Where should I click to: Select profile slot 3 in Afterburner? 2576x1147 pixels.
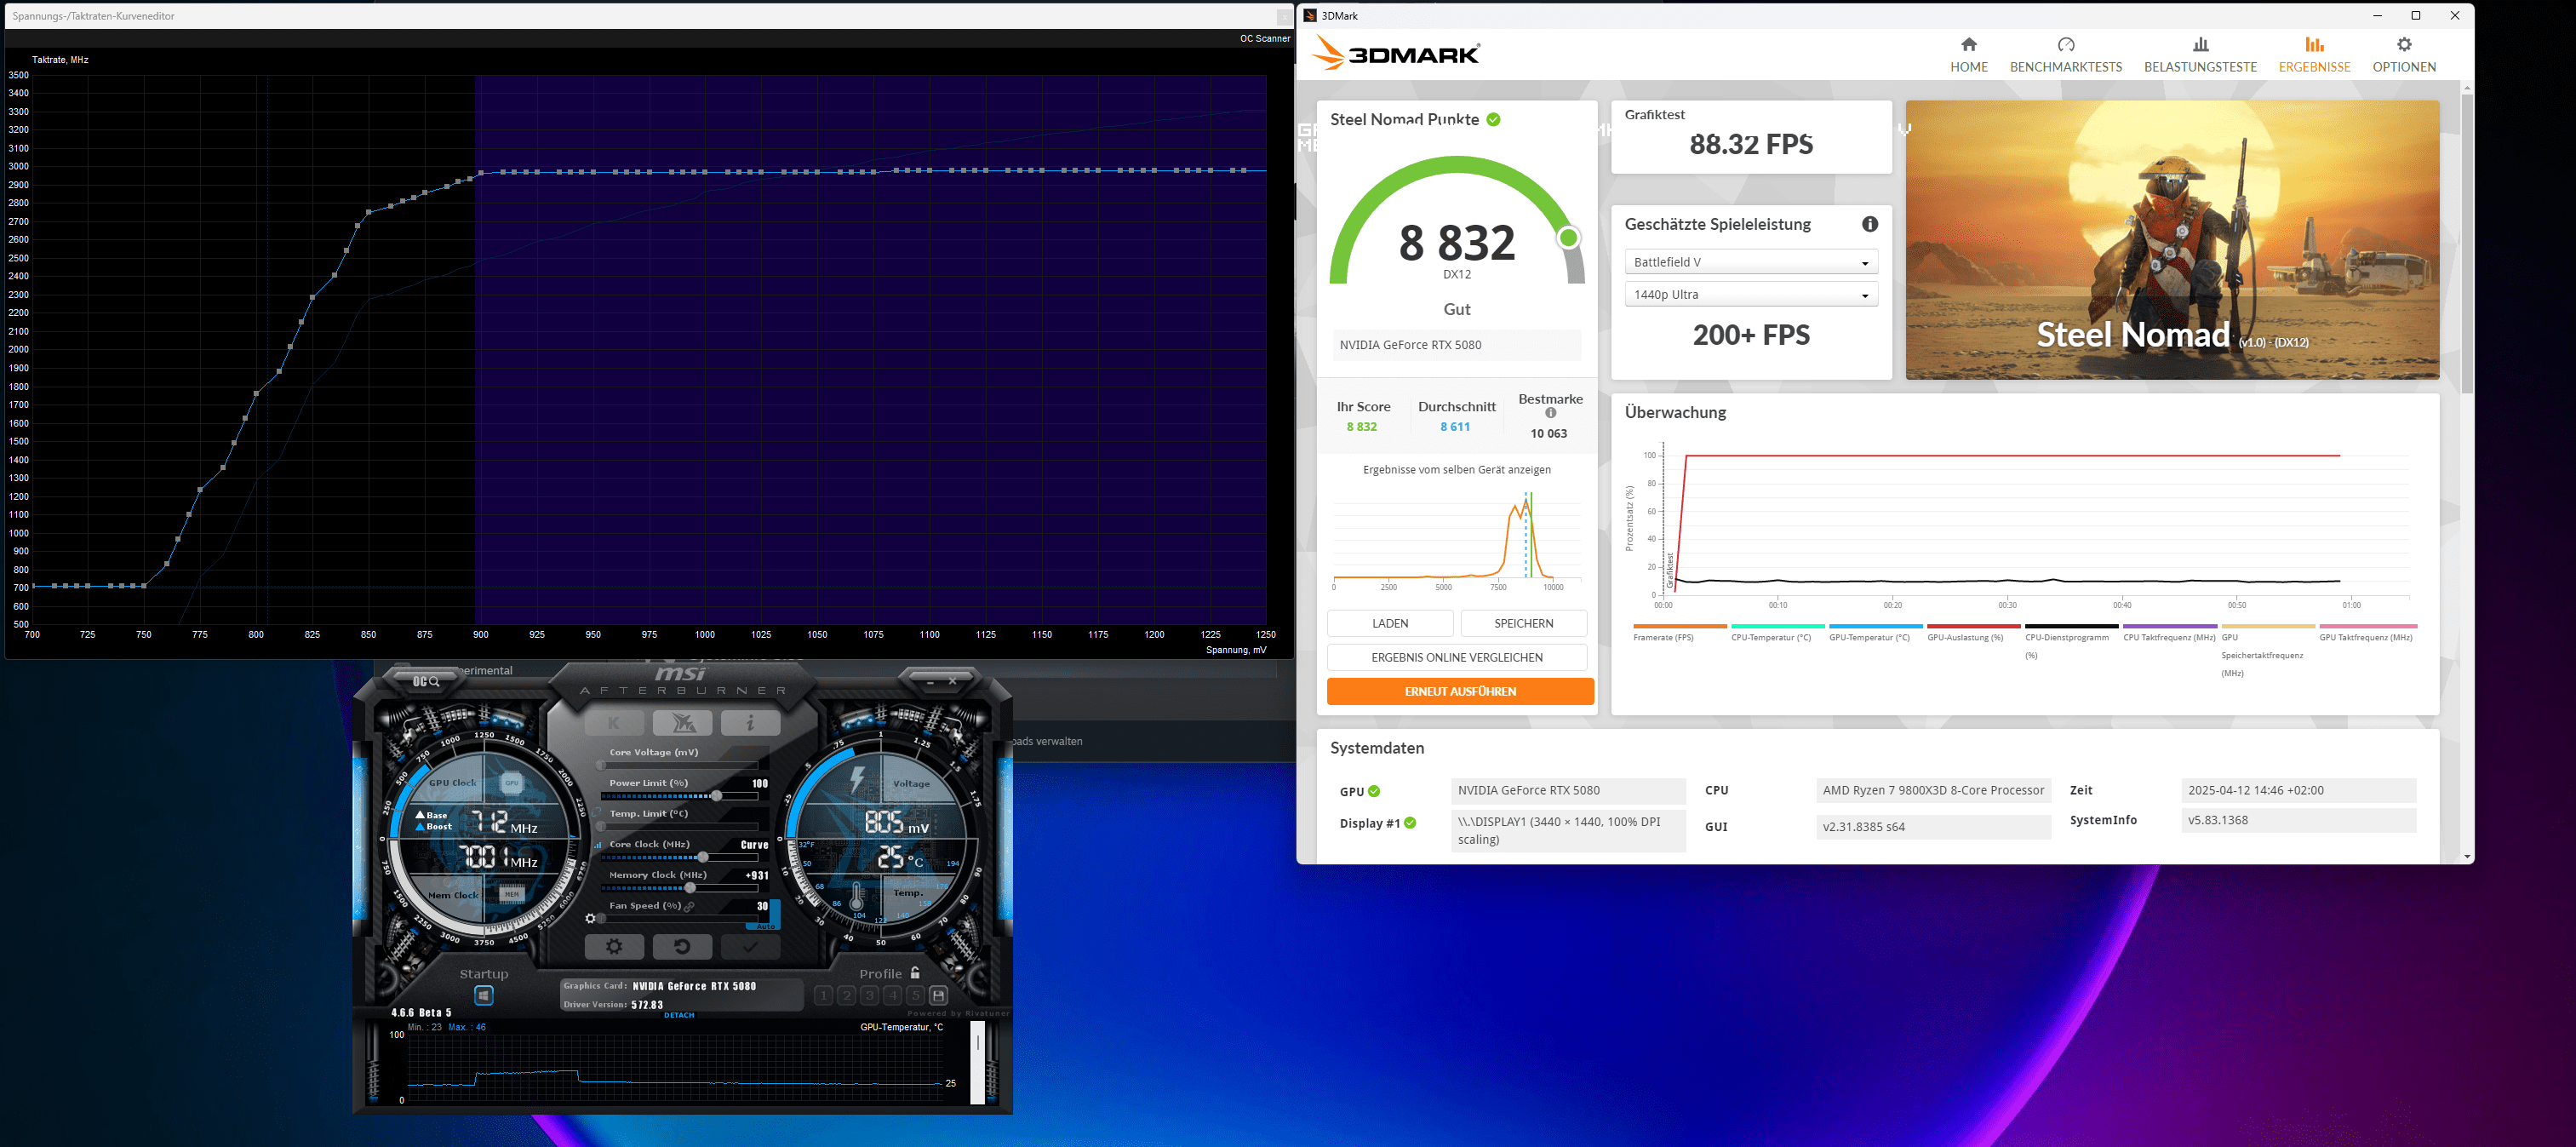869,995
